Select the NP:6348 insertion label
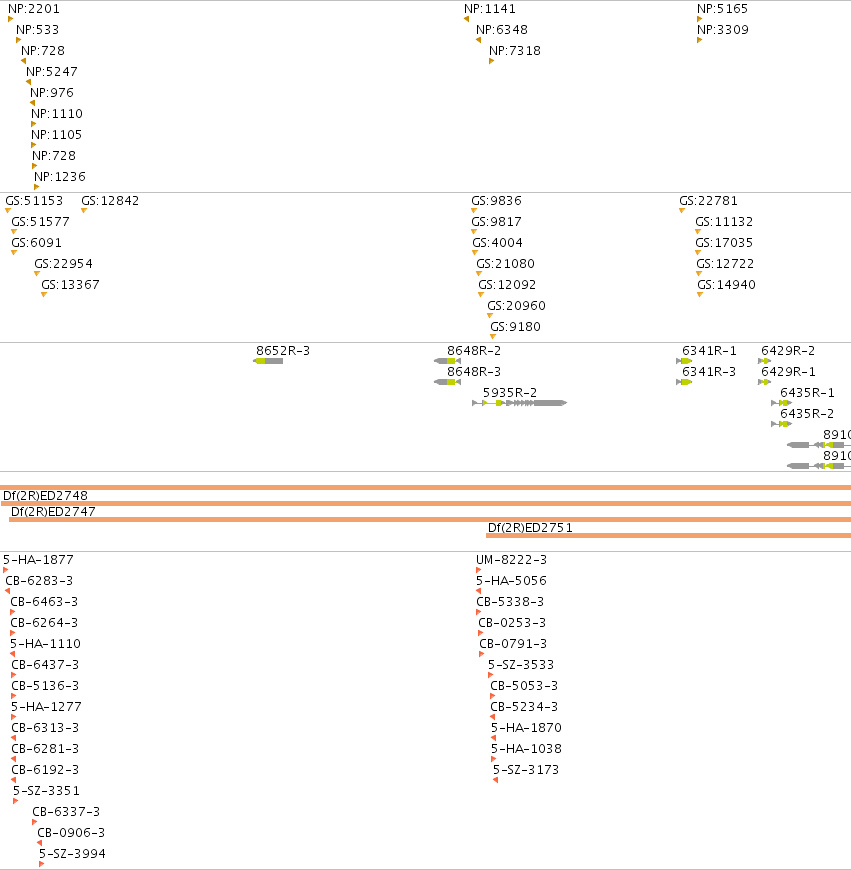 [502, 30]
